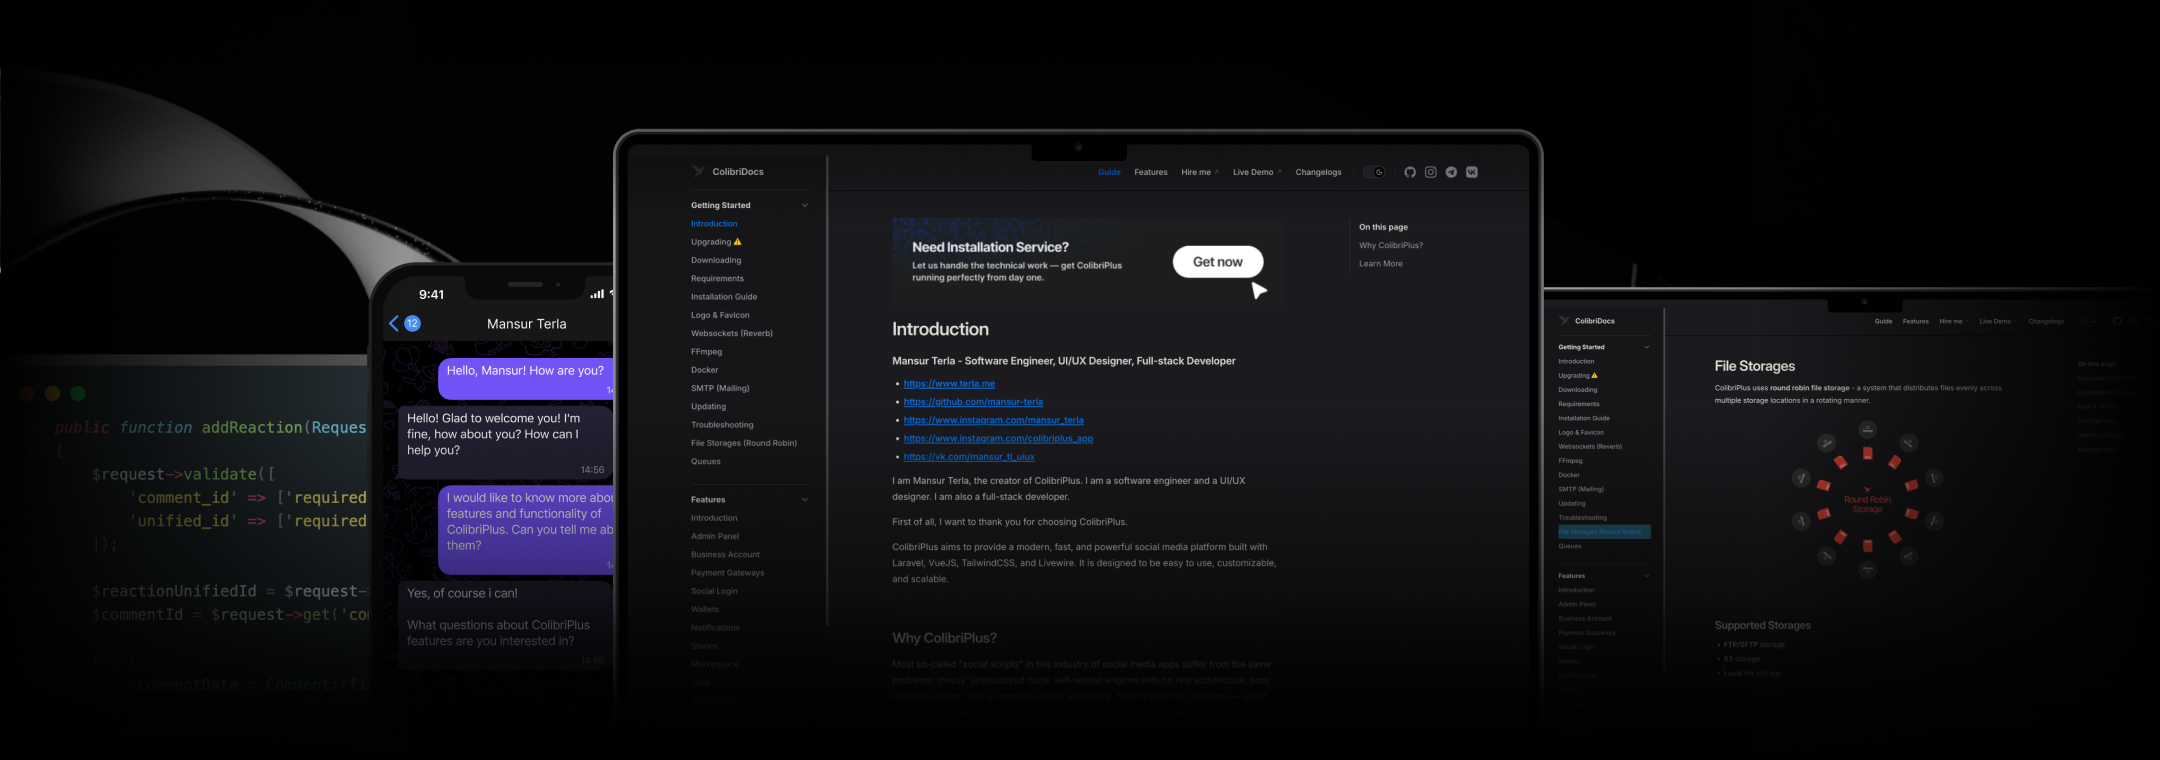Image resolution: width=2160 pixels, height=760 pixels.
Task: Click green window dot on code editor
Action: coord(78,394)
